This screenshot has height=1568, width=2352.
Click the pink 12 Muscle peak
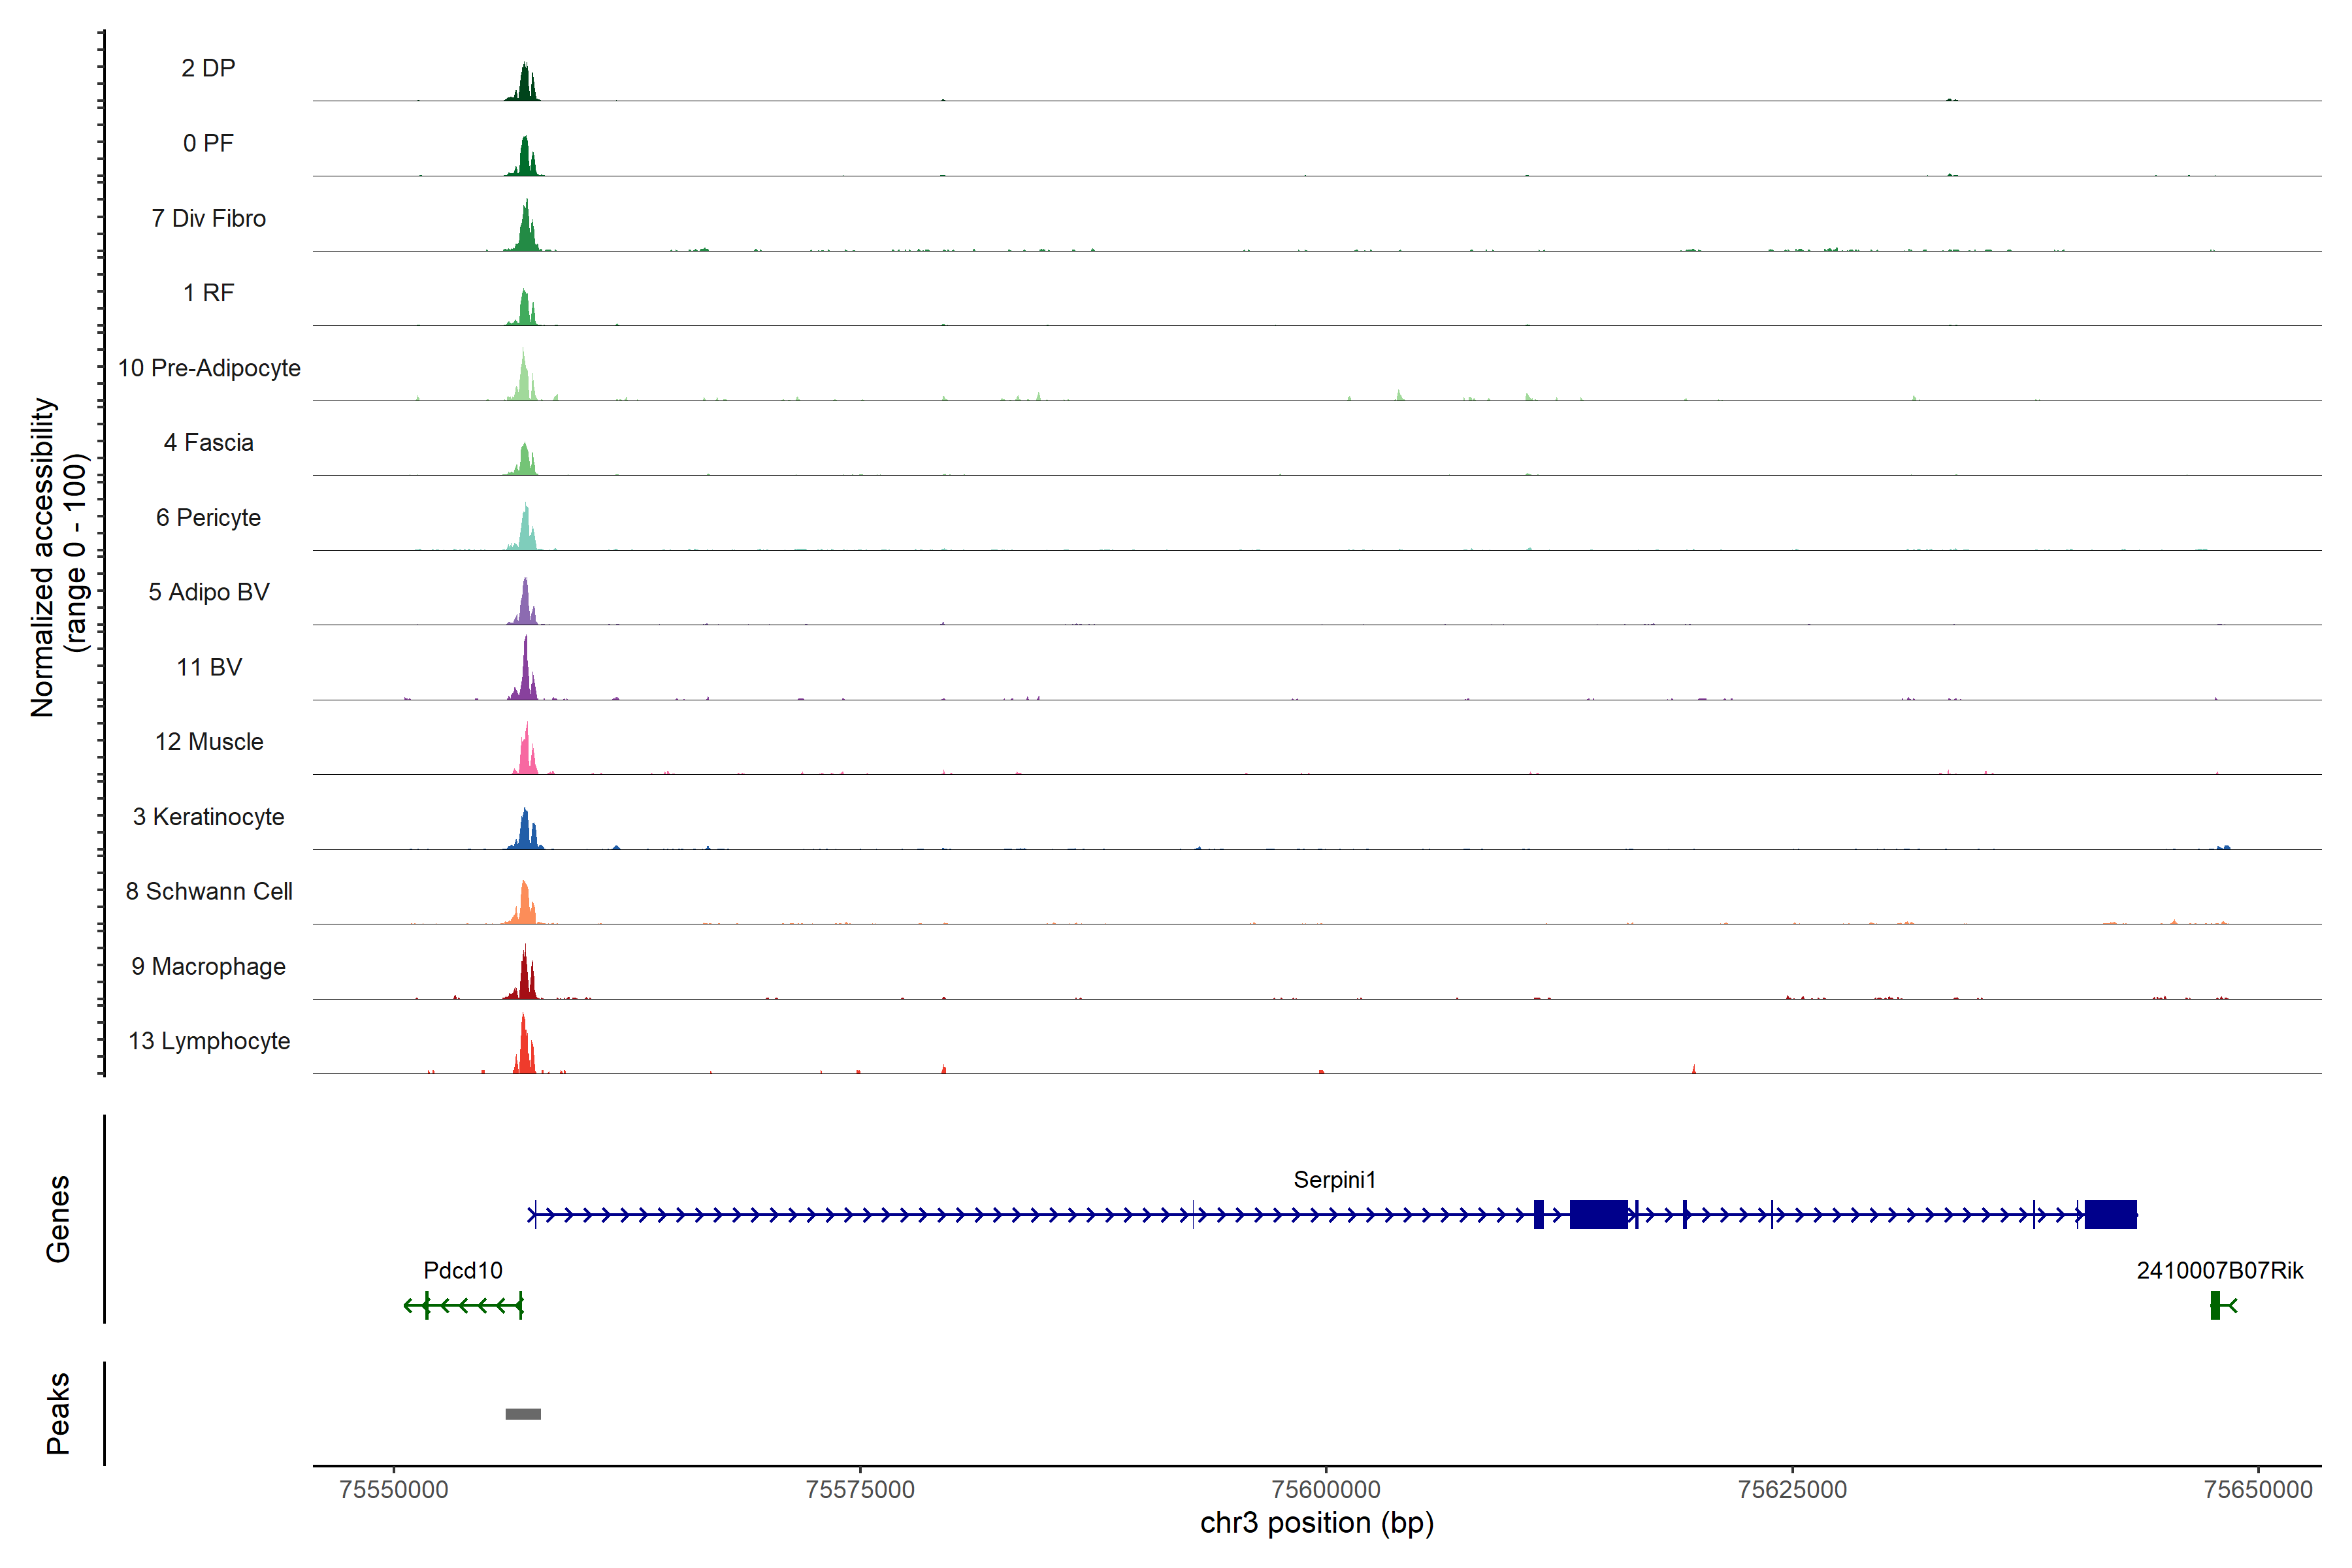pyautogui.click(x=526, y=755)
